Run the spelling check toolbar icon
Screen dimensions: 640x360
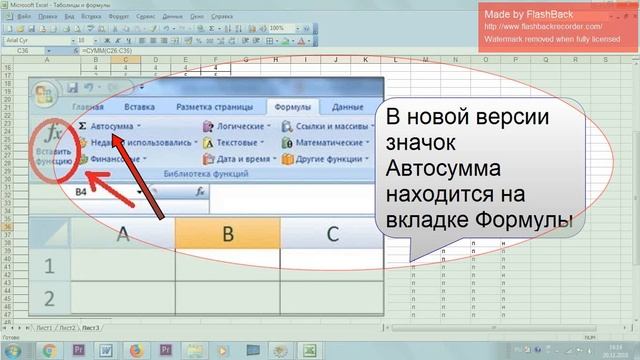(x=90, y=29)
